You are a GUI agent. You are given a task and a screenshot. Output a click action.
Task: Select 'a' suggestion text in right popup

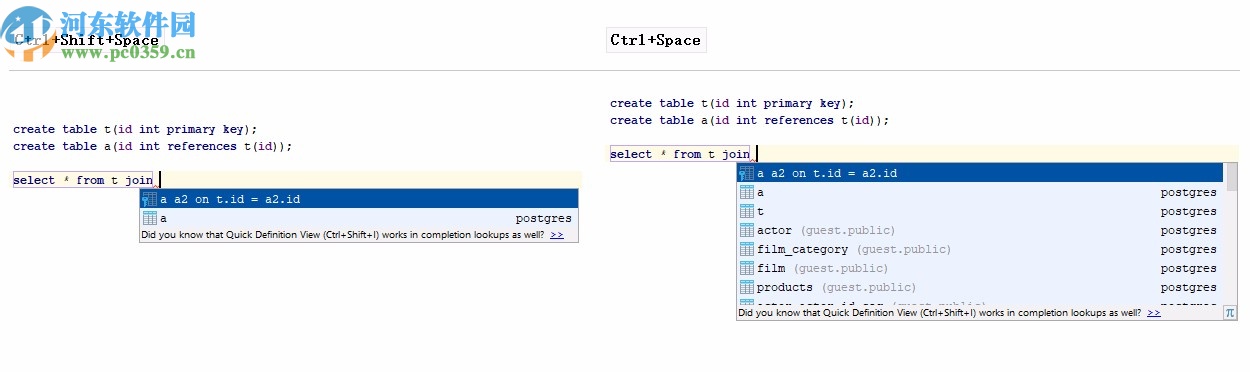coord(760,192)
